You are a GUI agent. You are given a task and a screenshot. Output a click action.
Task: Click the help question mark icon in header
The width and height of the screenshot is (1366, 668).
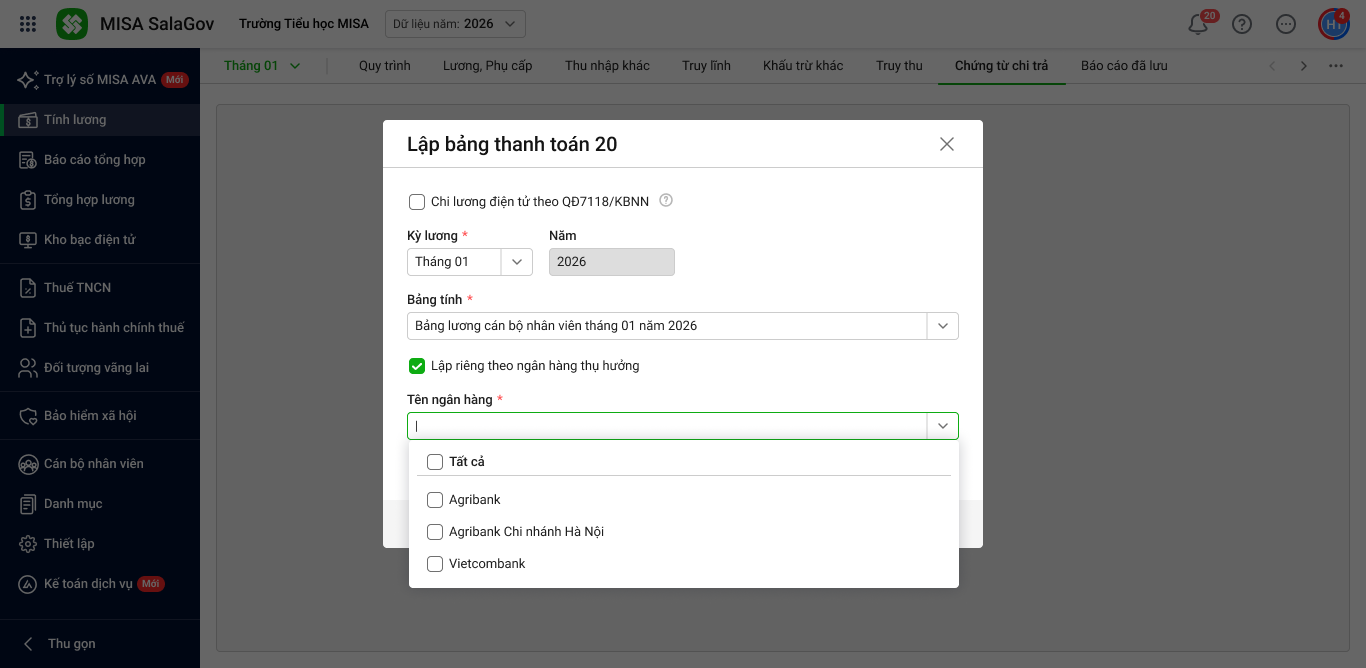pyautogui.click(x=1242, y=25)
